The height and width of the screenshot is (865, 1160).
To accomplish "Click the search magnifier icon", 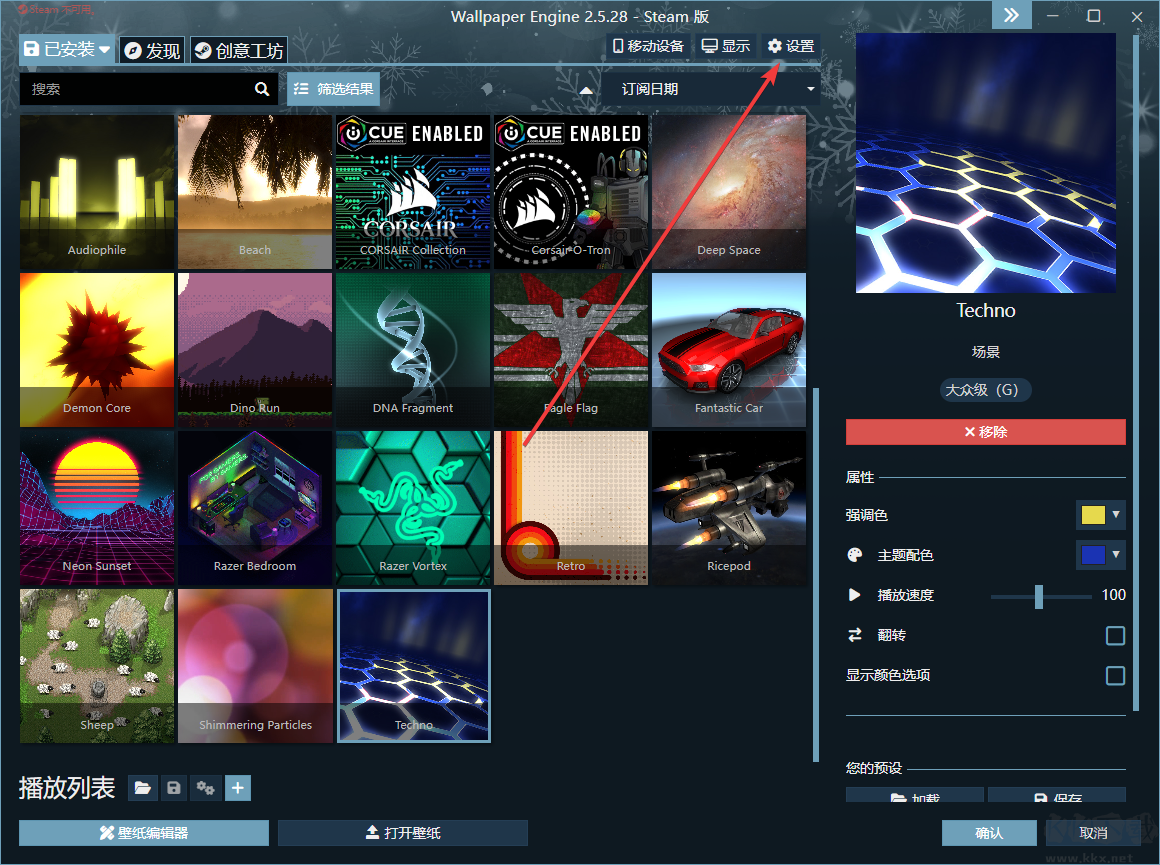I will 262,89.
